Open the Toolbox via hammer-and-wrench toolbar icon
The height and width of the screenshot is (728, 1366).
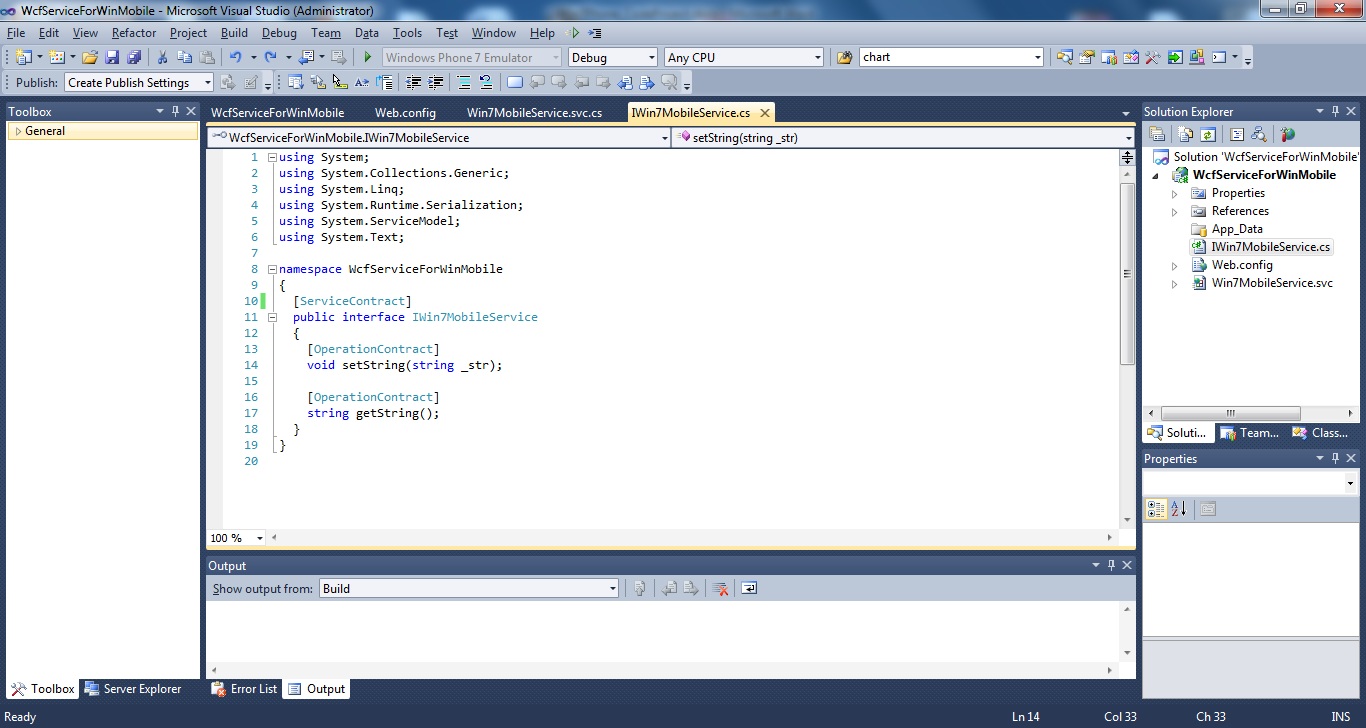point(1152,57)
